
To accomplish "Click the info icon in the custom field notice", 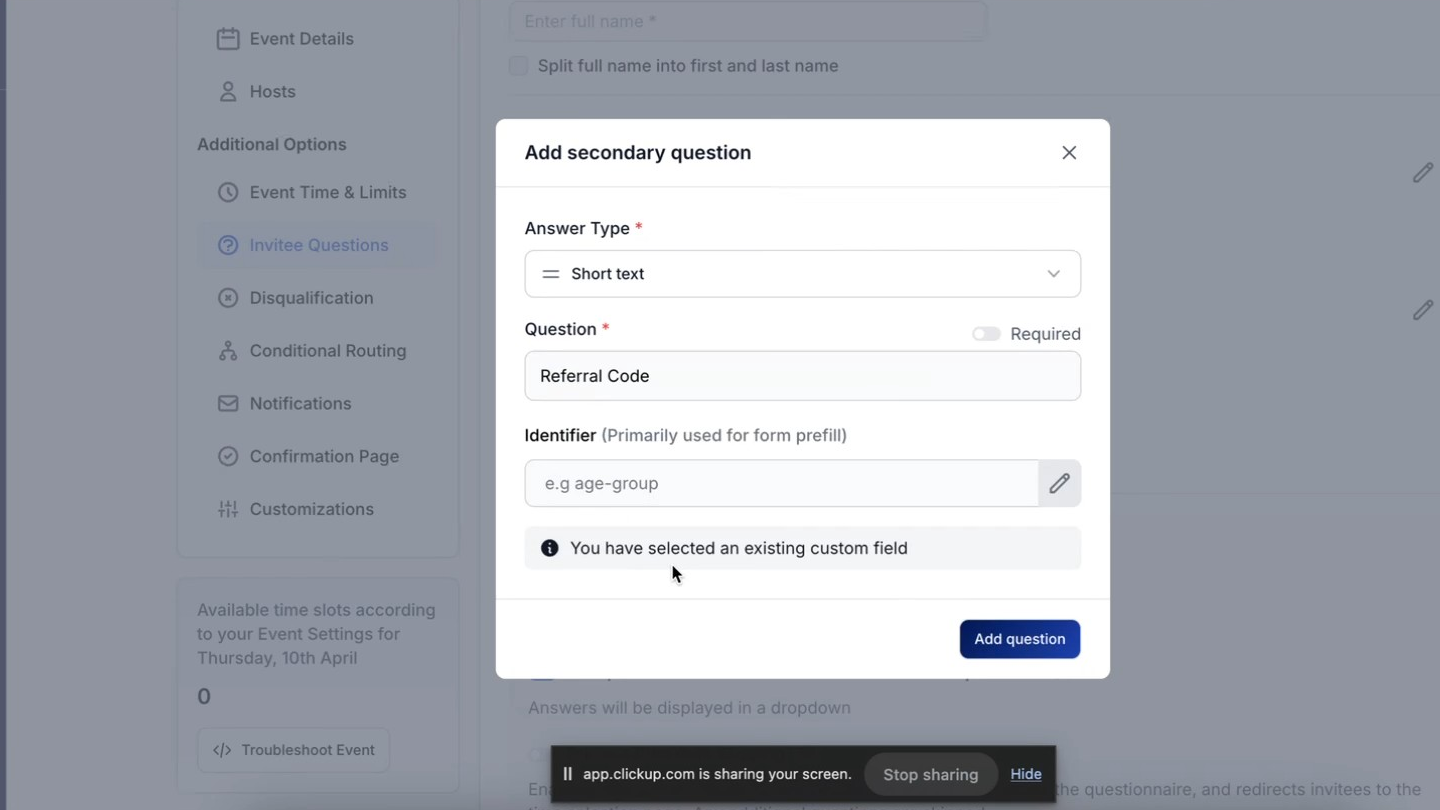I will coord(550,548).
